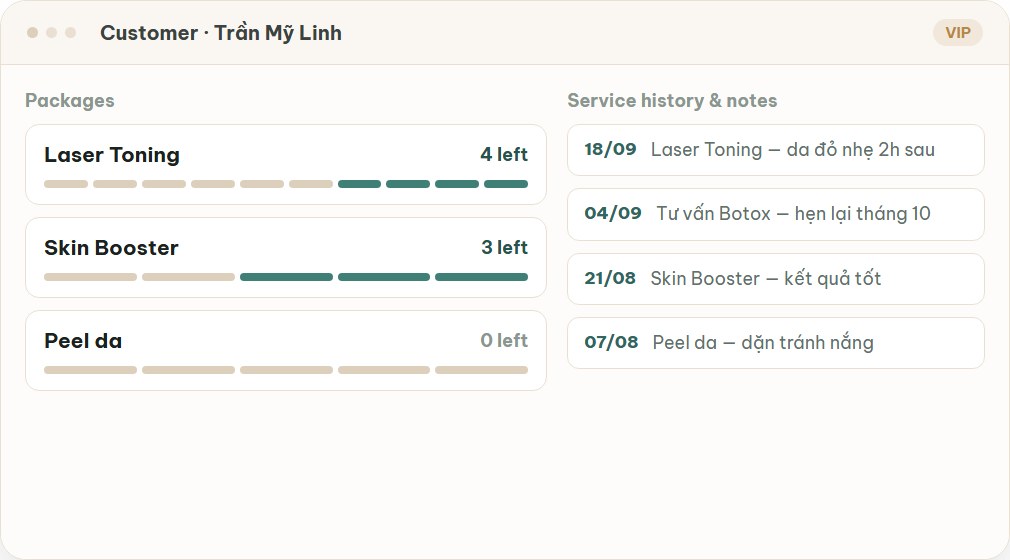Click first segment of Laser Toning progress bar

click(66, 184)
